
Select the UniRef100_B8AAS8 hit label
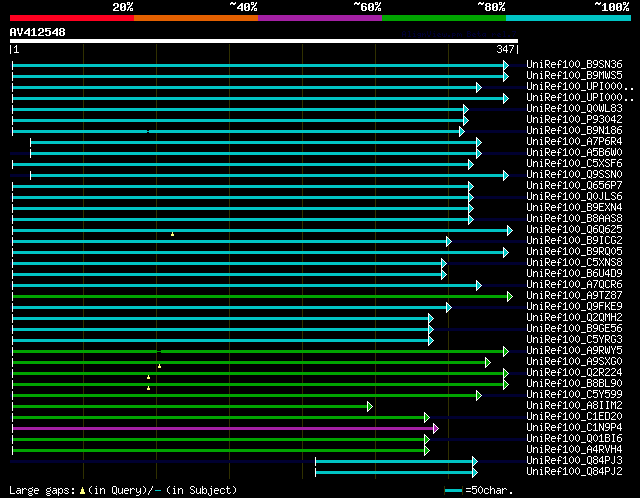[574, 219]
